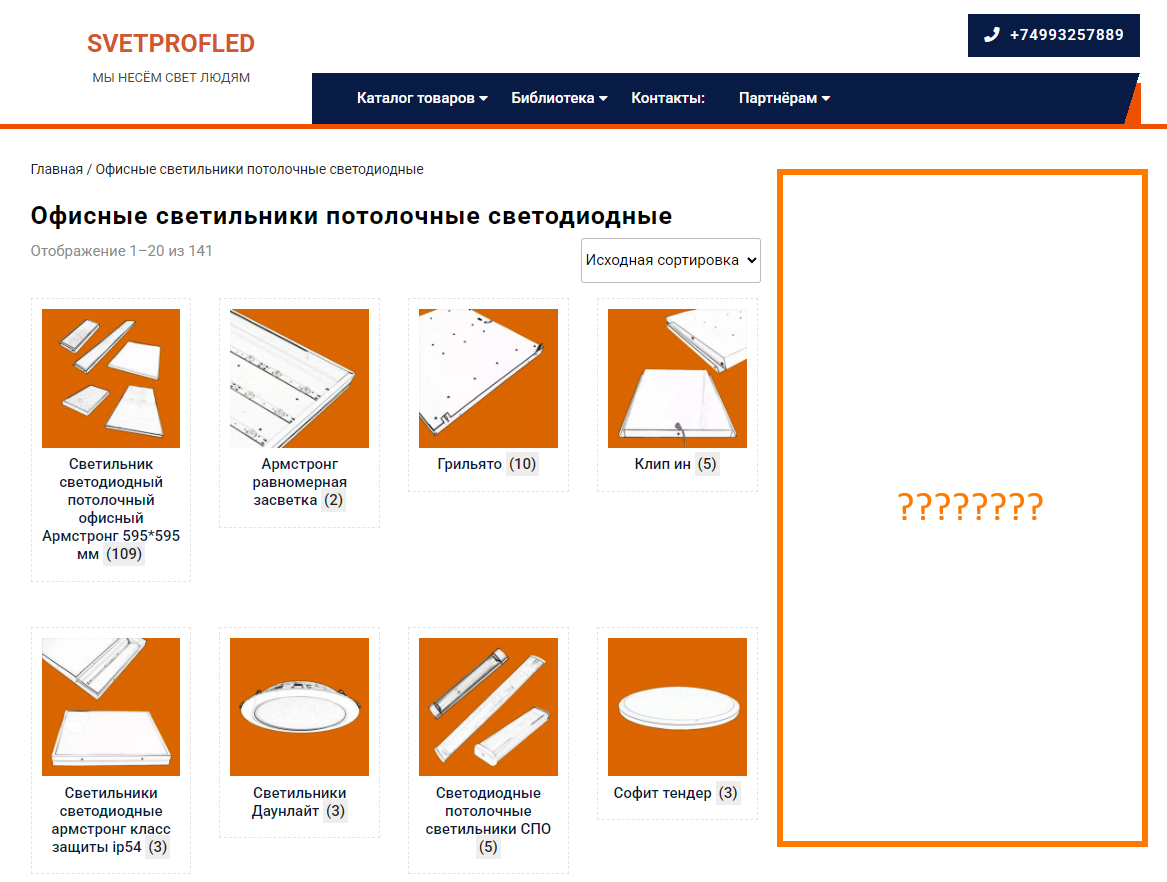Call the +74993257889 phone button
The image size is (1167, 882).
pyautogui.click(x=1053, y=35)
